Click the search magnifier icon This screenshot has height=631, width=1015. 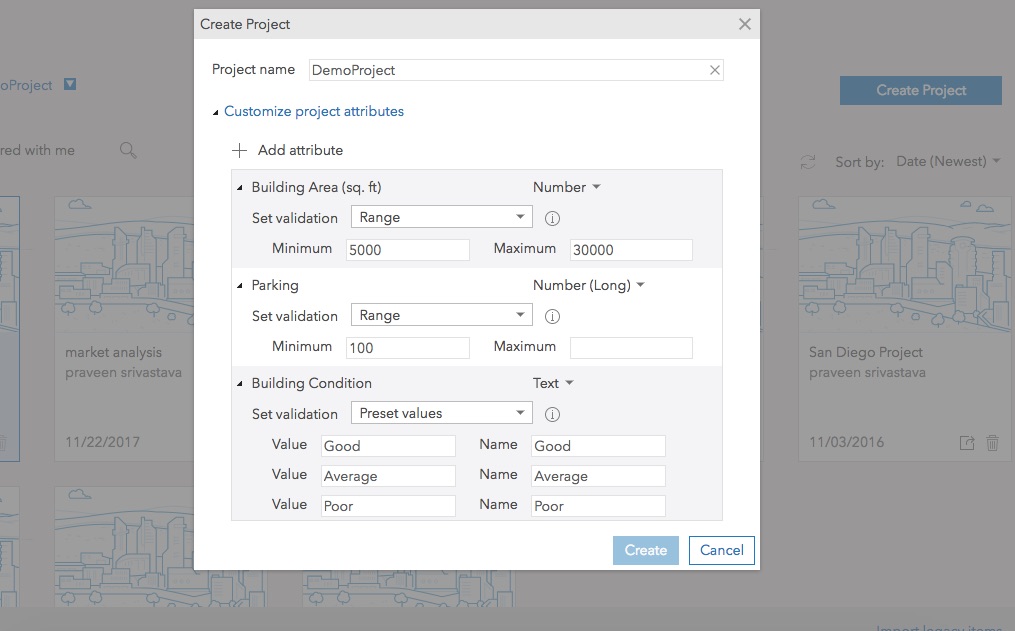[128, 150]
